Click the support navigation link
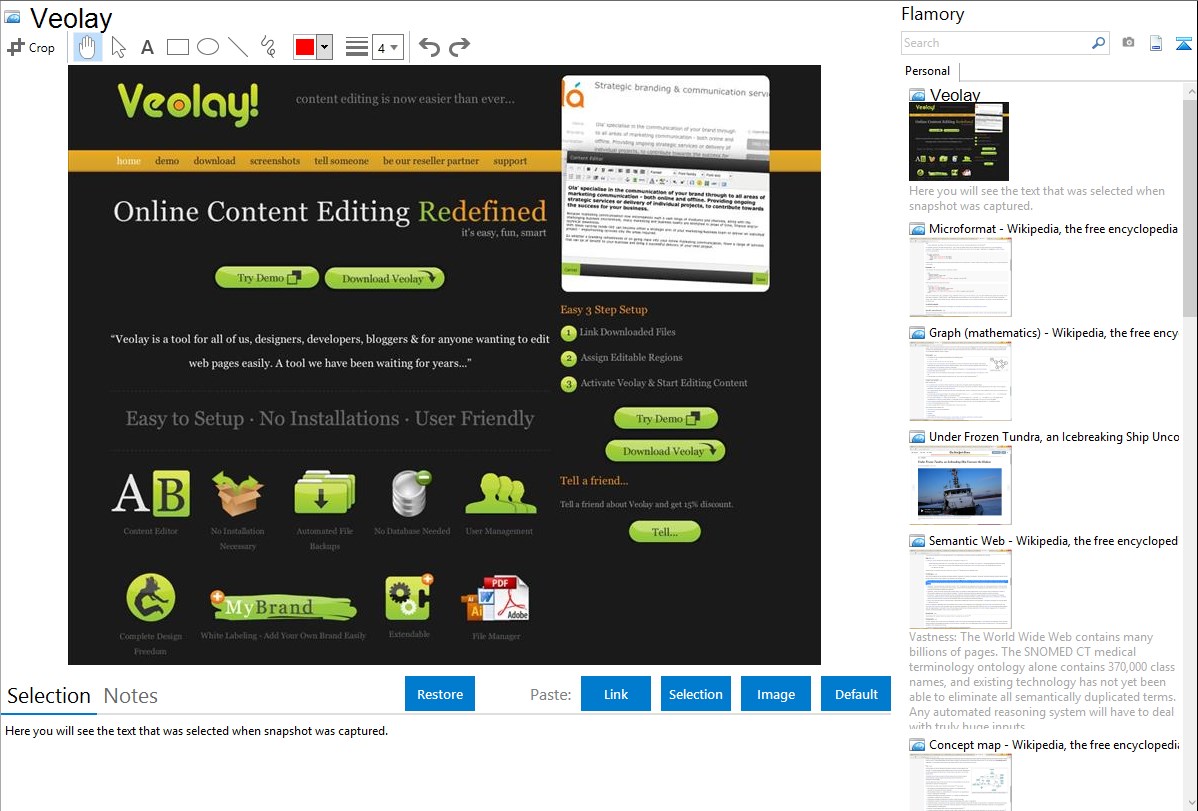Image resolution: width=1198 pixels, height=811 pixels. tap(510, 161)
